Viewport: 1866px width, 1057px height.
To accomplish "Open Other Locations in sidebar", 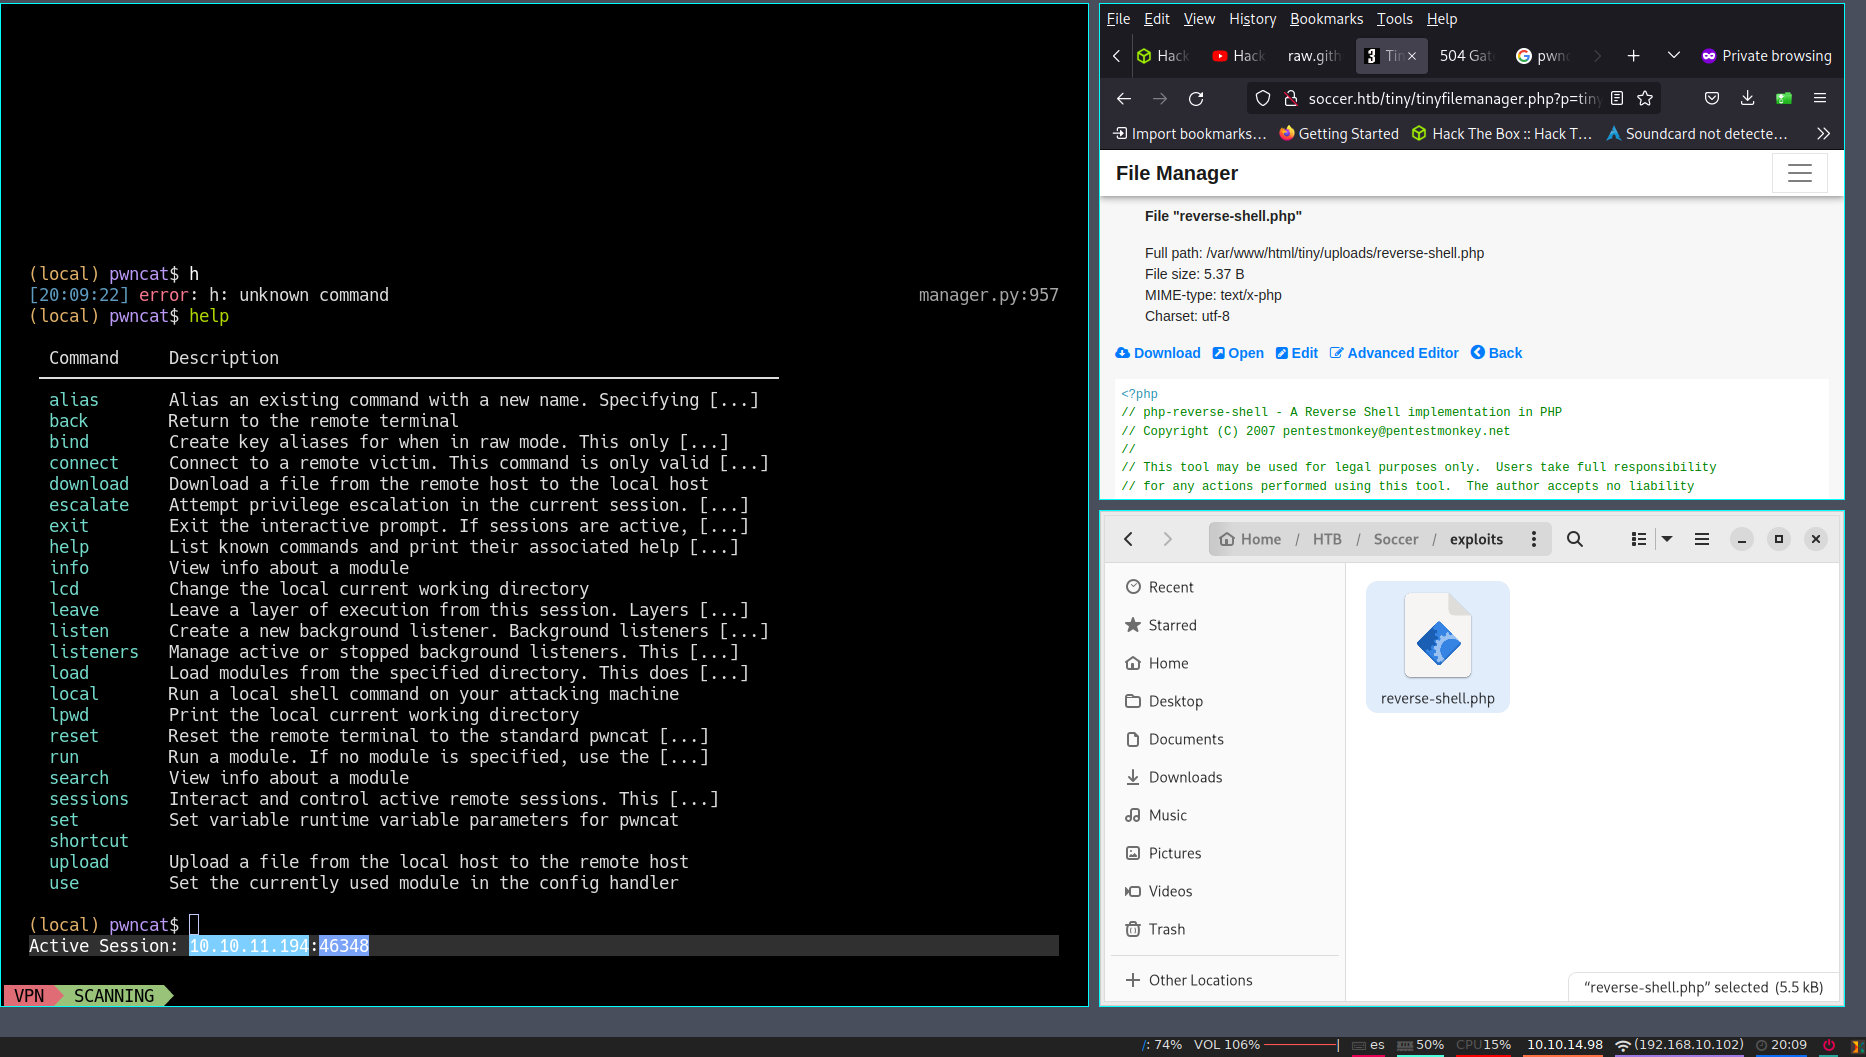I will (x=1227, y=980).
